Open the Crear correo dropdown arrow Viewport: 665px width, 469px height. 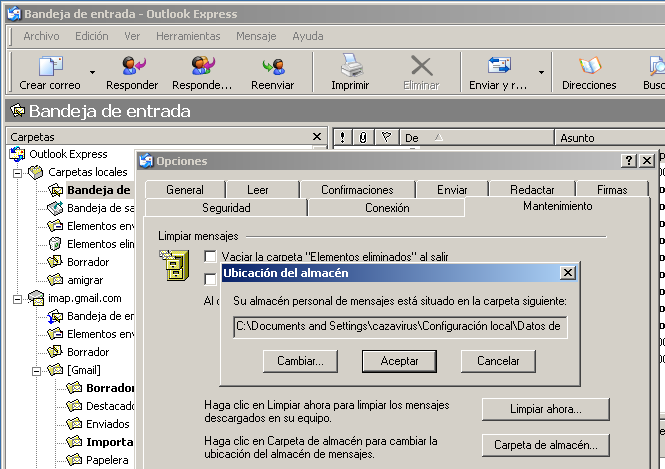[x=92, y=73]
